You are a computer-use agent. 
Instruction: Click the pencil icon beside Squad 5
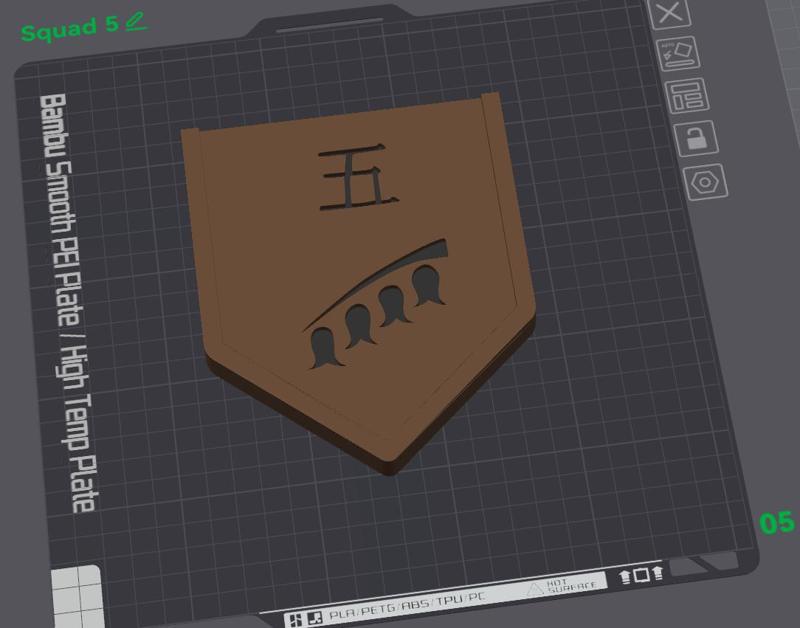[x=136, y=21]
